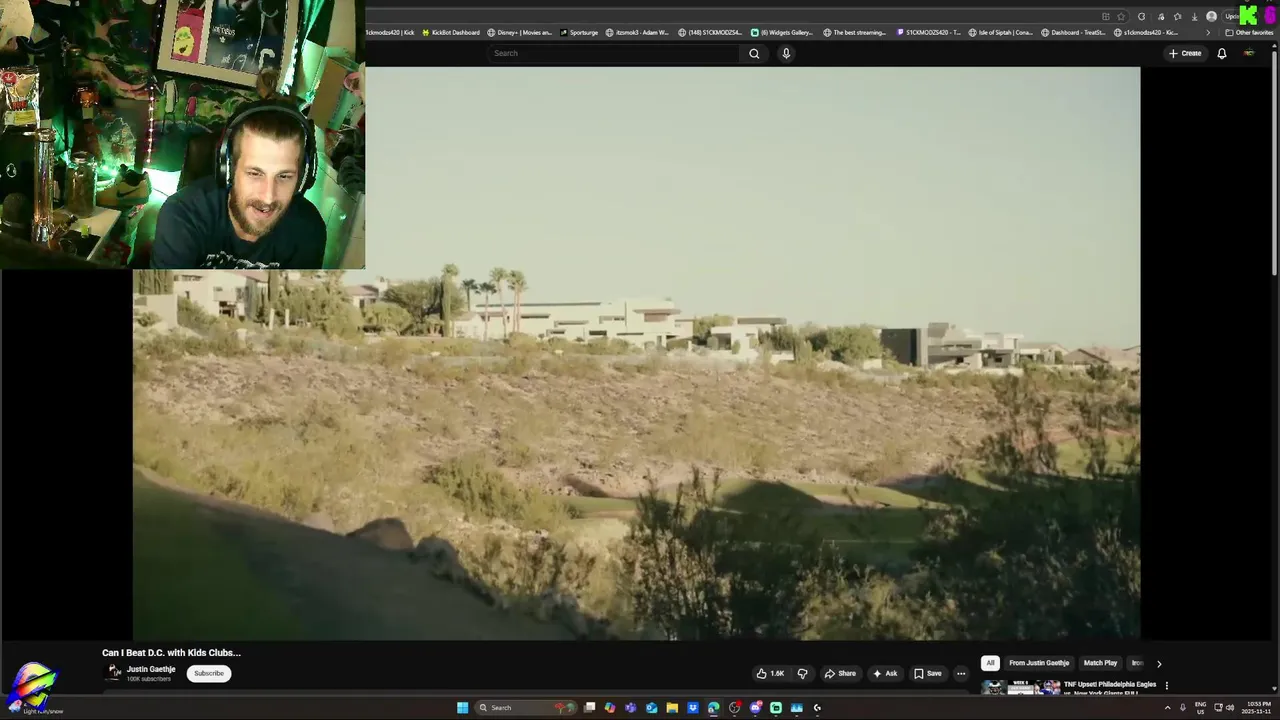Open Widgets Gallery bookmark

[x=782, y=32]
